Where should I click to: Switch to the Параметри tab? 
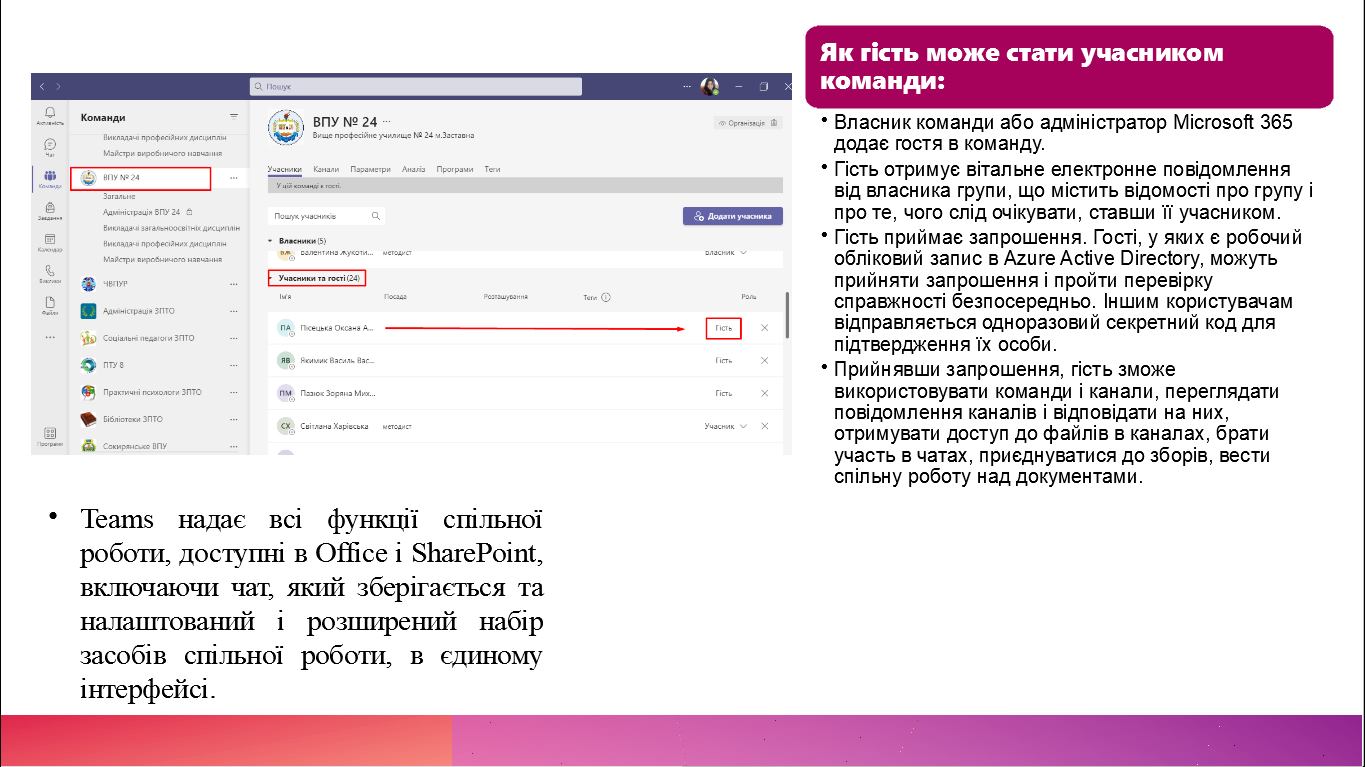[370, 169]
